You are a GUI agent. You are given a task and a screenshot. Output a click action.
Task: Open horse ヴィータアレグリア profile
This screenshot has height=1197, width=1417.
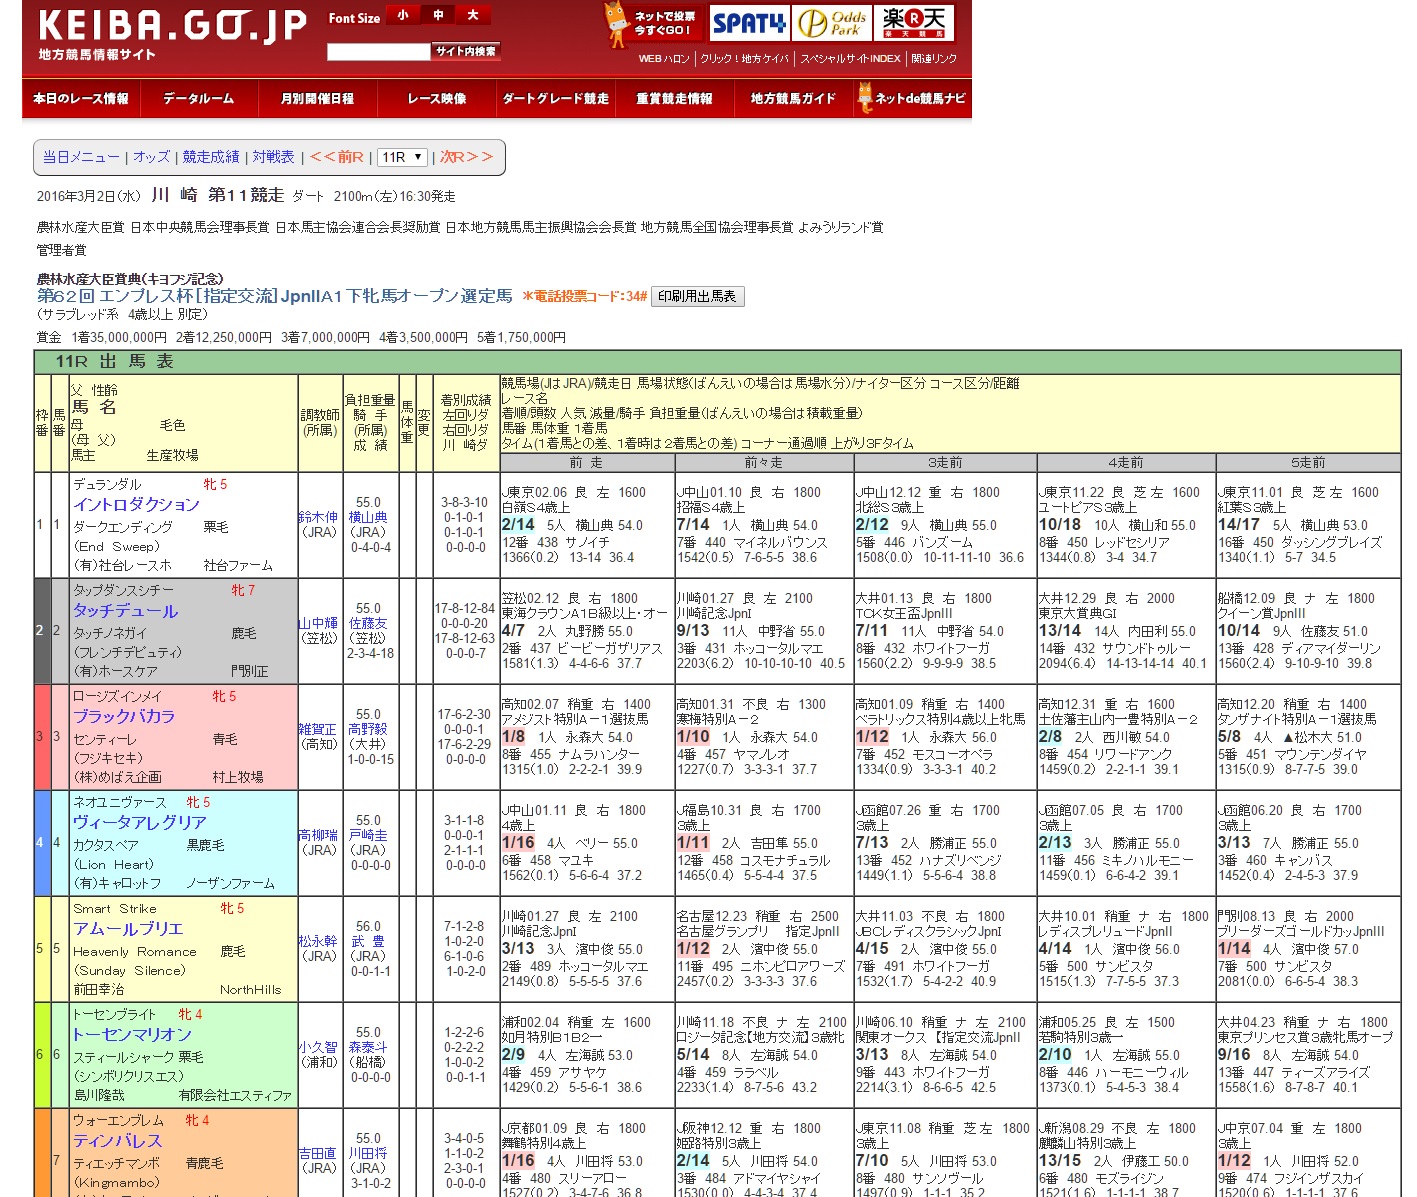pos(140,823)
